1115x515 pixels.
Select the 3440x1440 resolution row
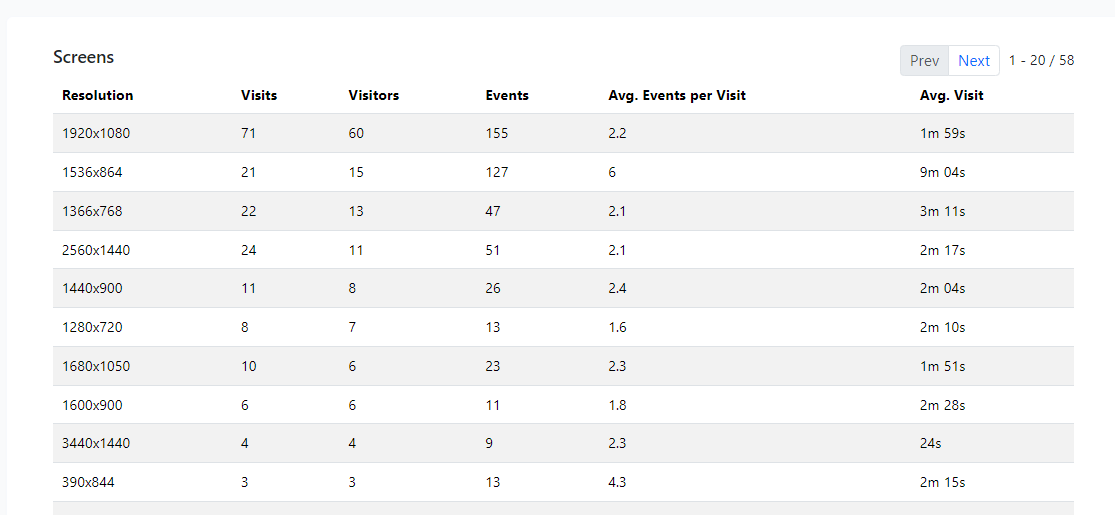pos(563,444)
